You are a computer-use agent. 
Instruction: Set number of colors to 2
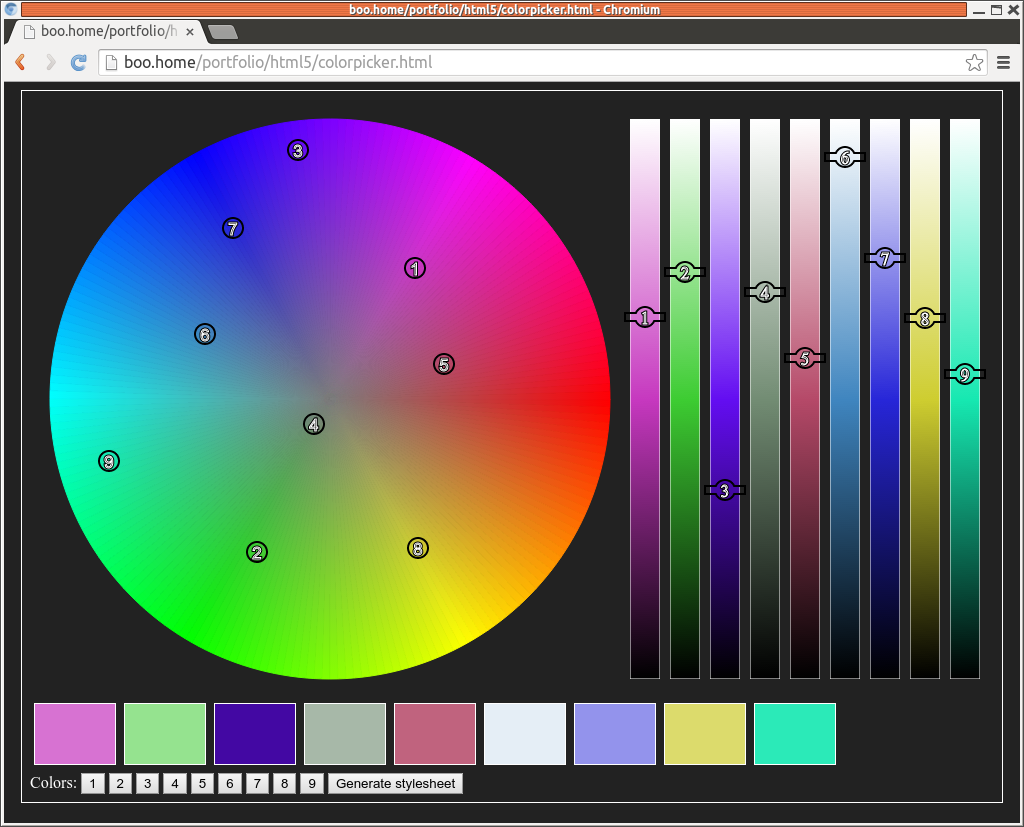tap(120, 783)
